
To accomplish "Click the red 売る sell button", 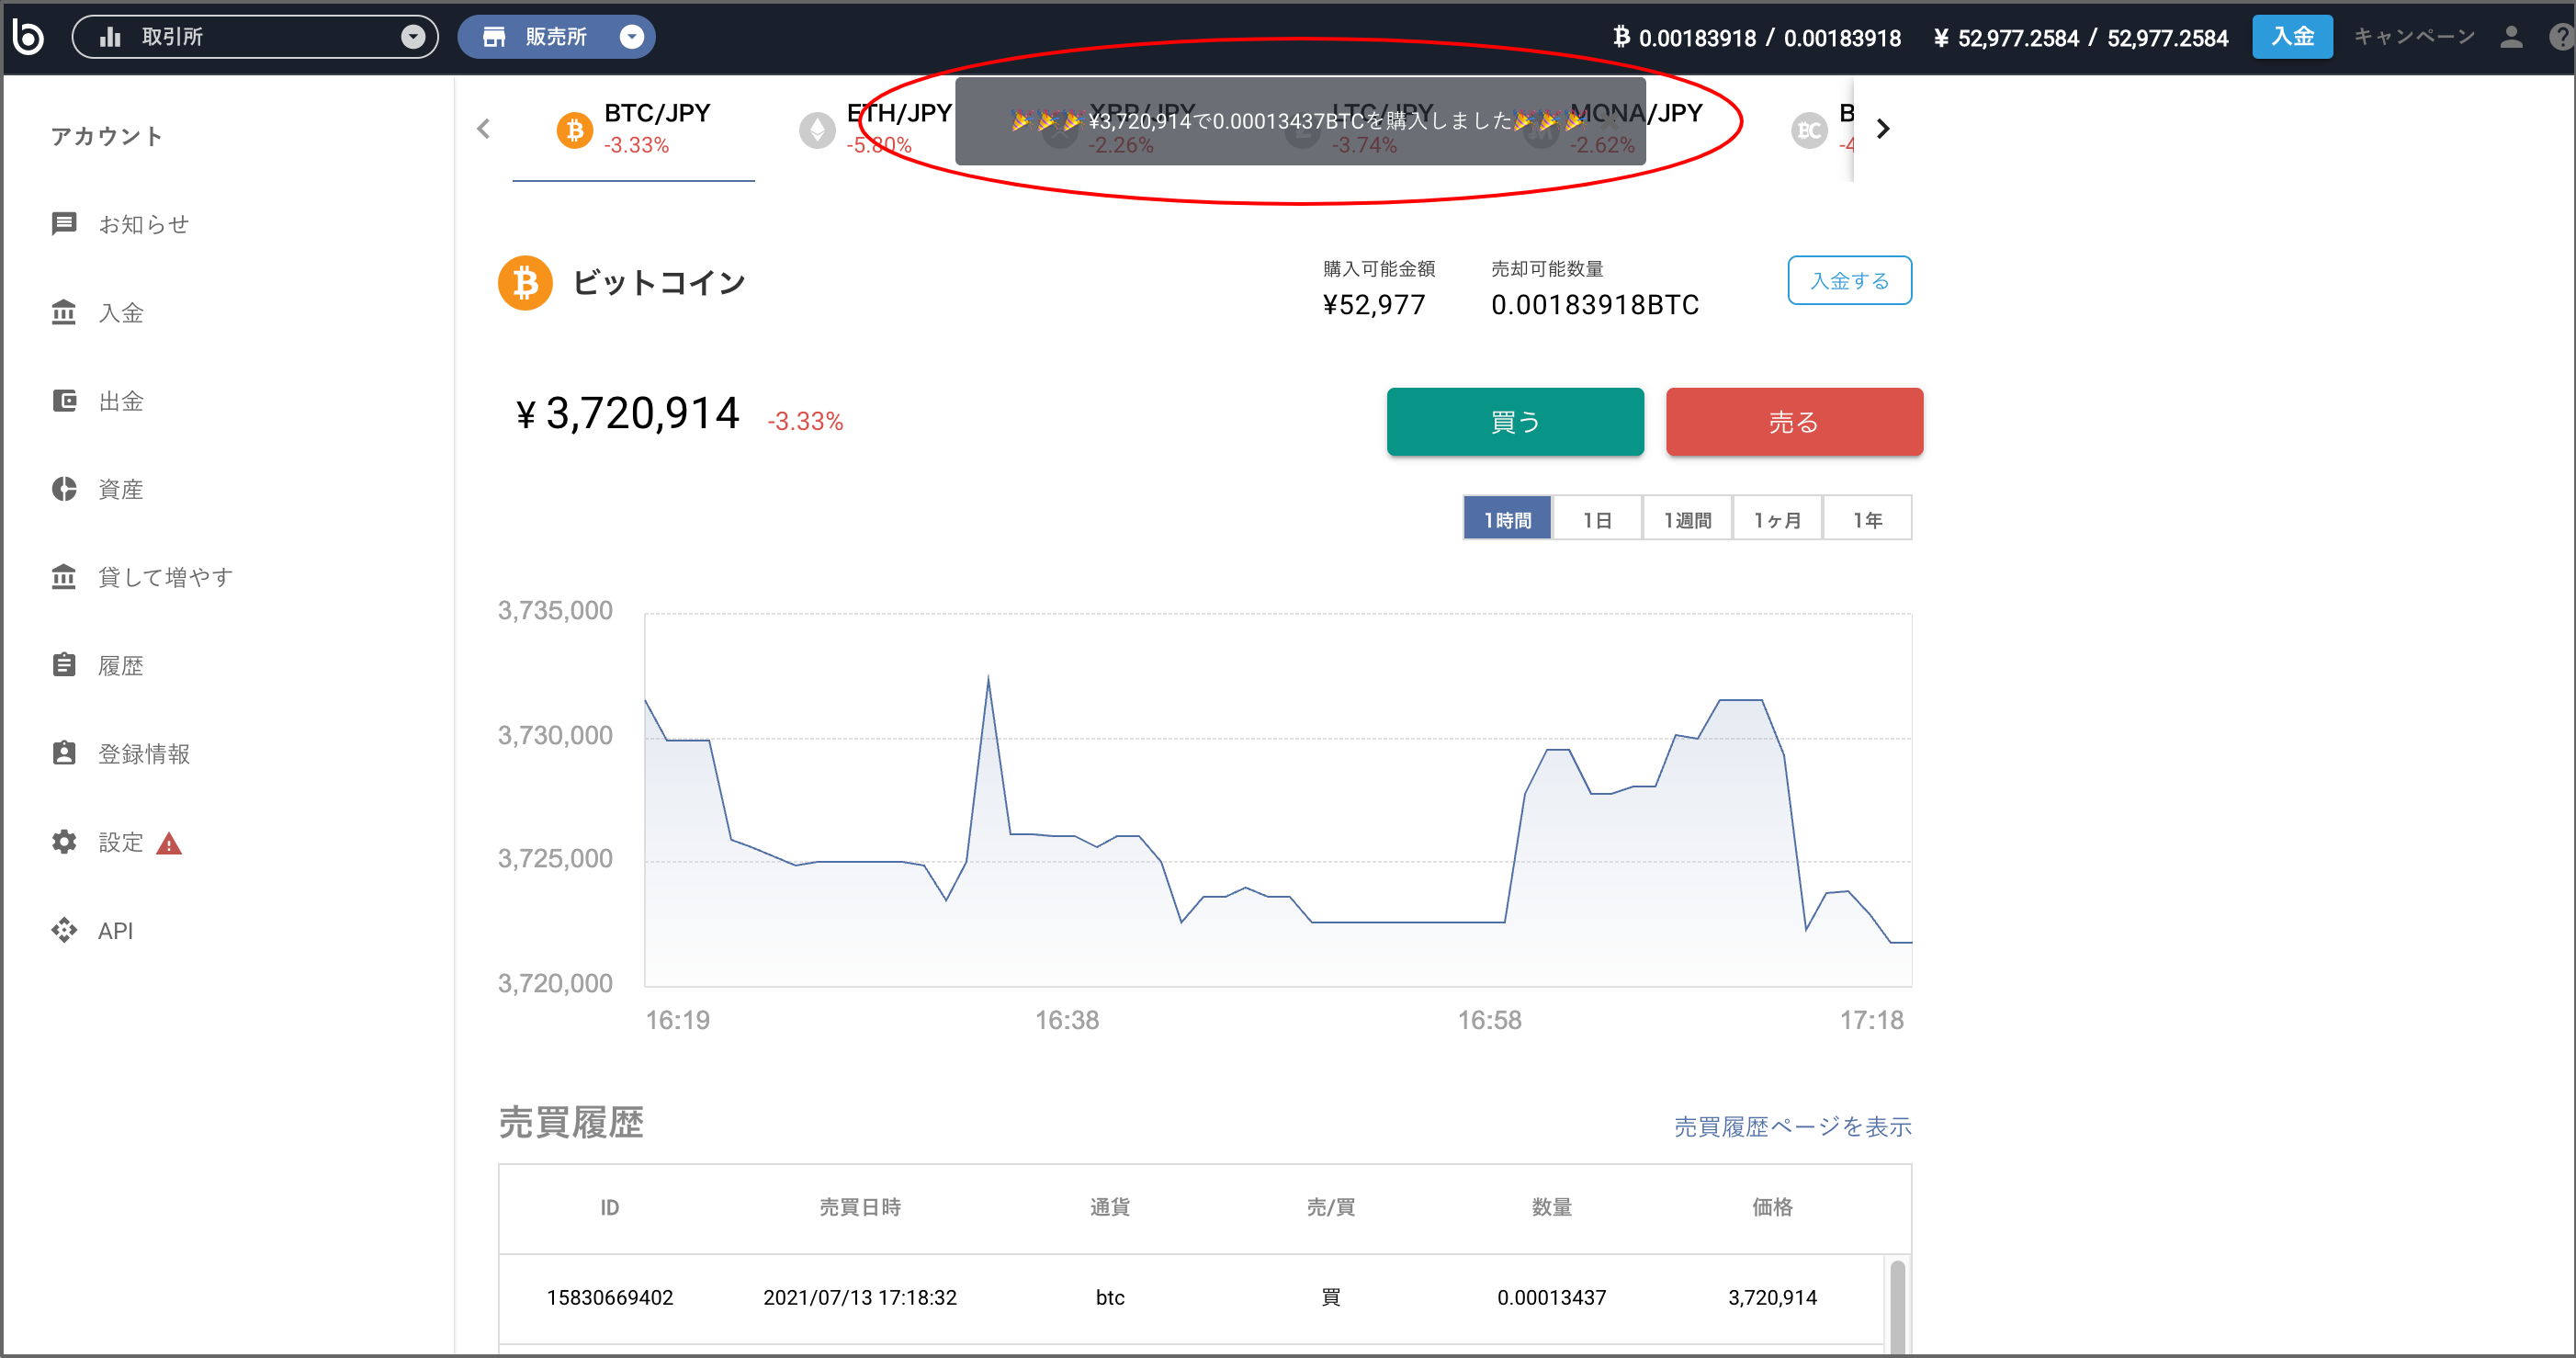I will click(x=1794, y=422).
